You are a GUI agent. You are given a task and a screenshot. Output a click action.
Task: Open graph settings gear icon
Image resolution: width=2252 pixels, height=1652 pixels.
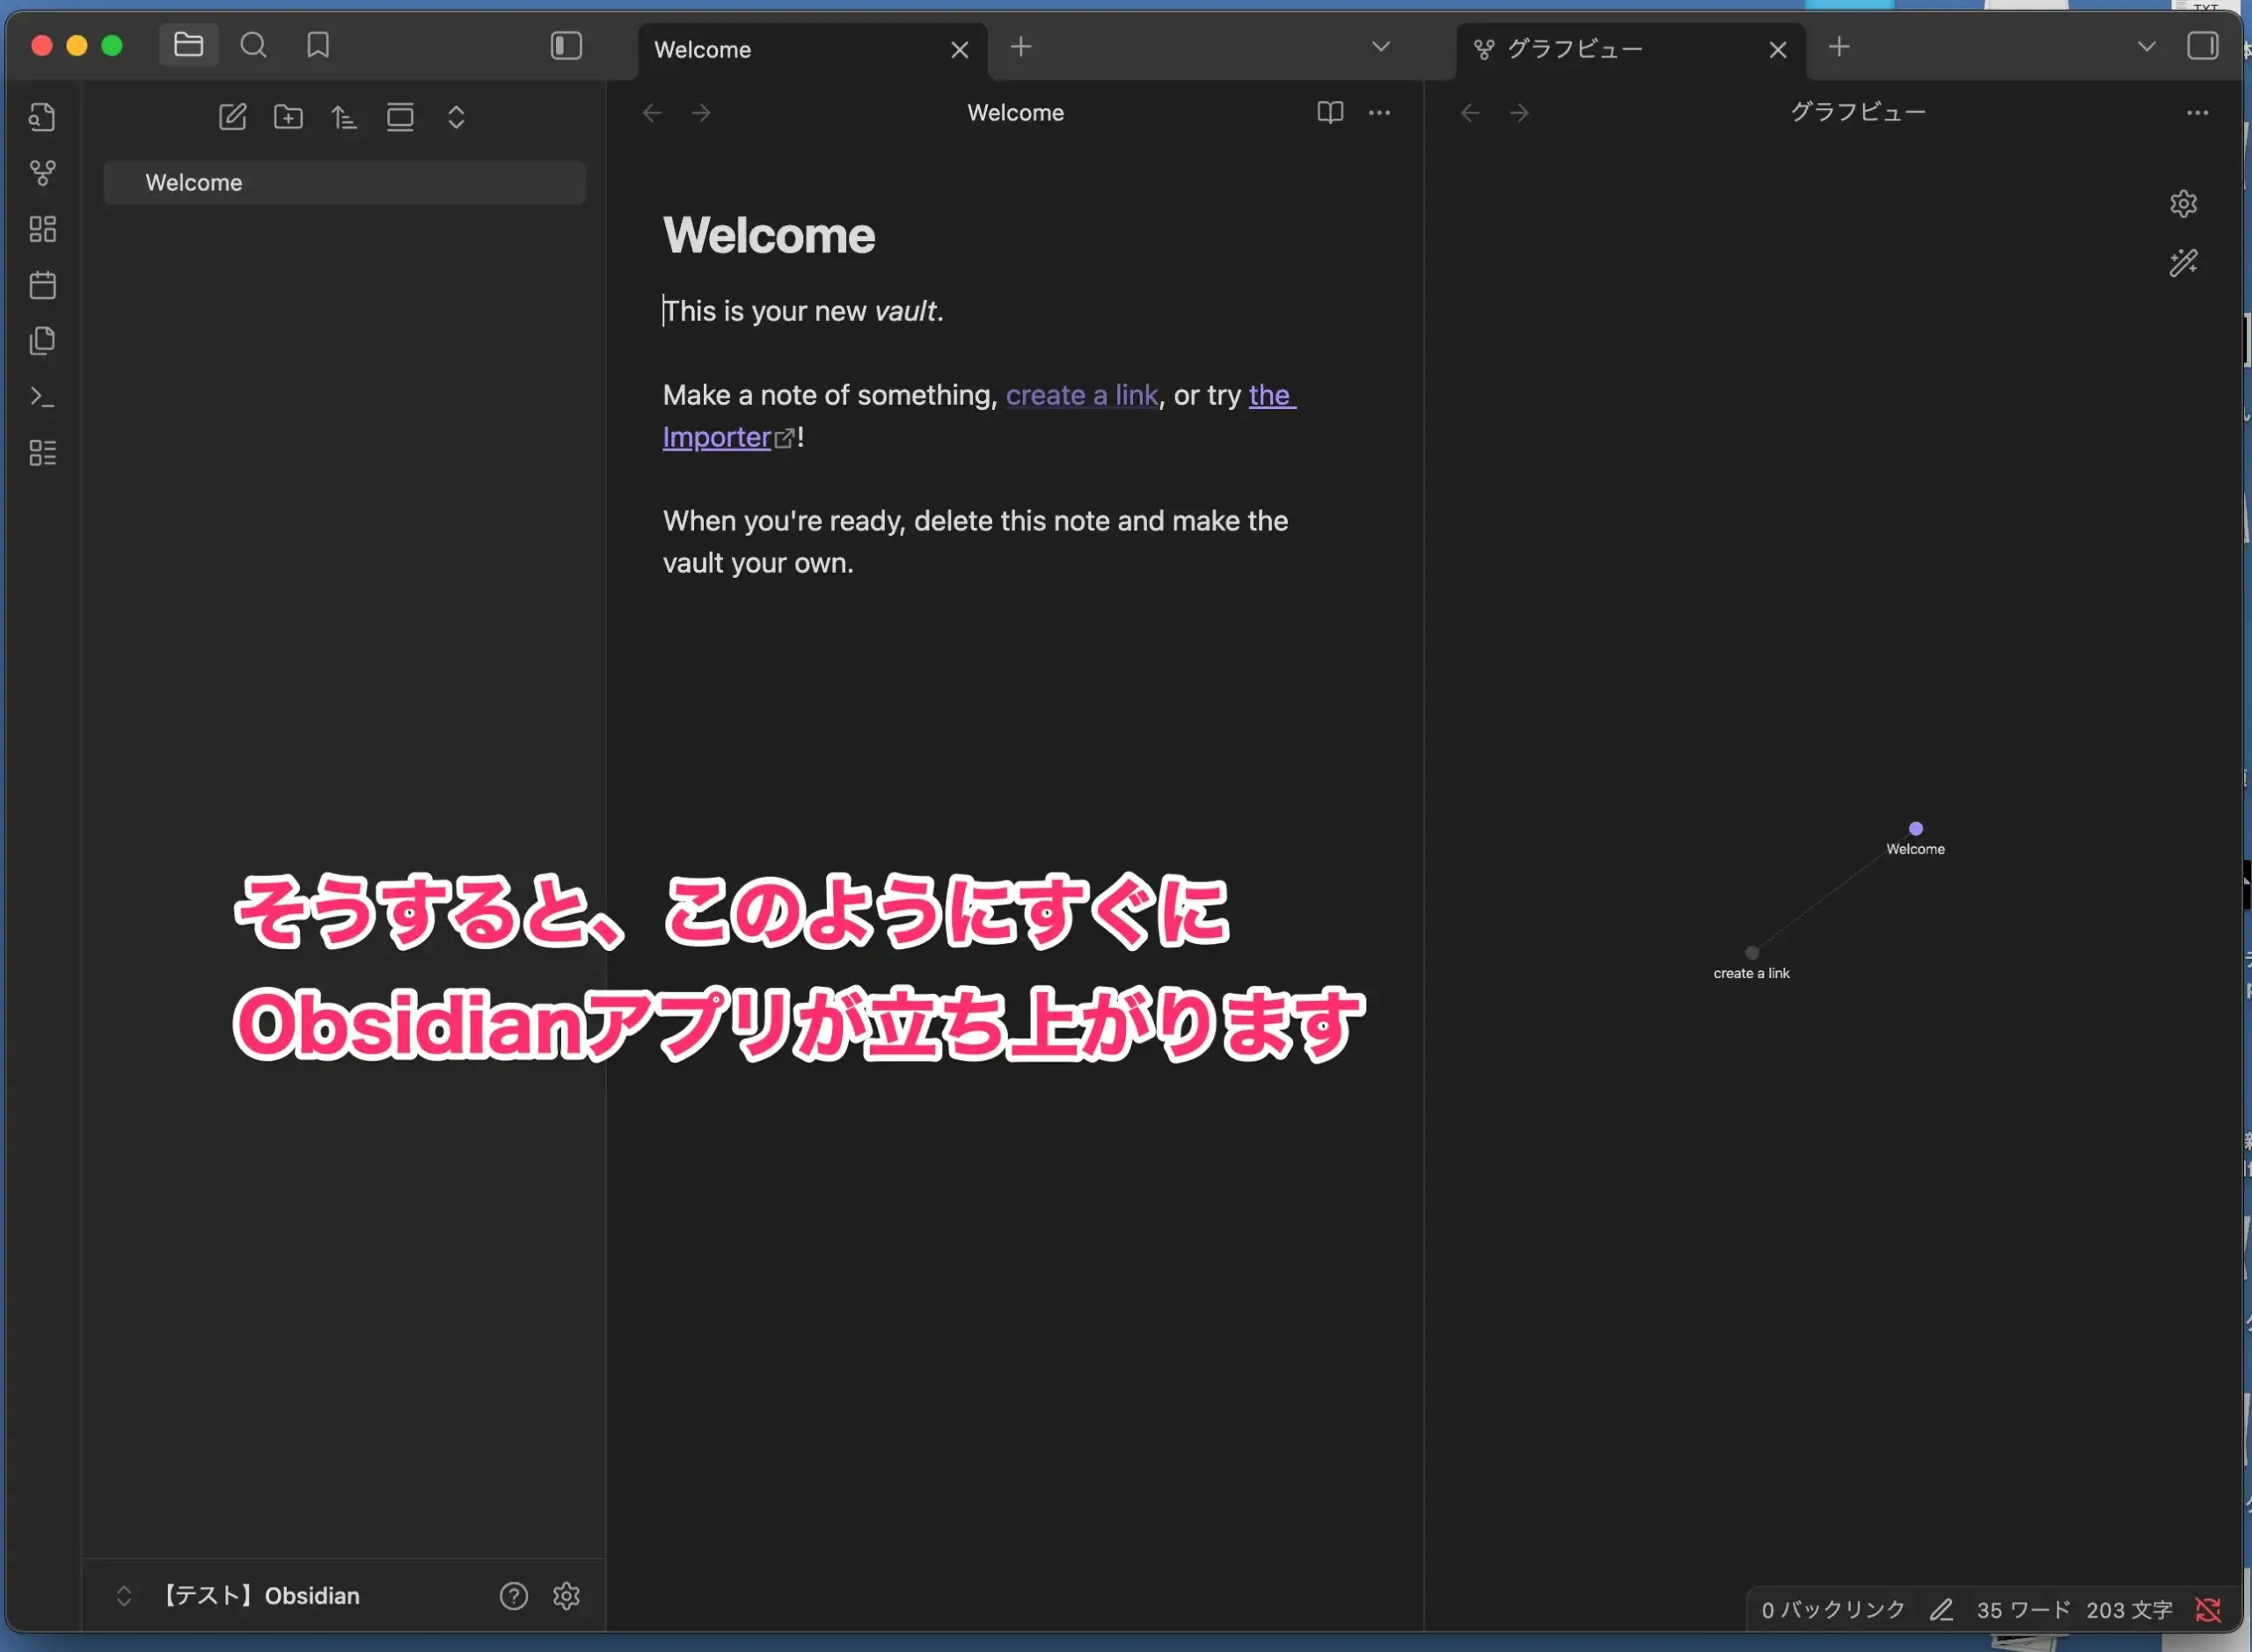click(x=2183, y=204)
